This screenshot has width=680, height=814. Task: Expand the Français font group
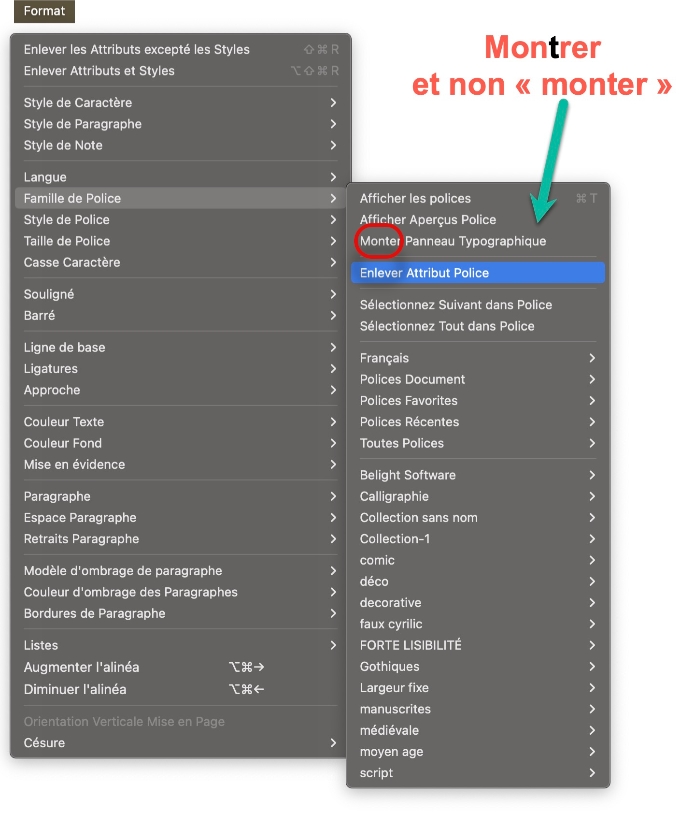pos(478,358)
